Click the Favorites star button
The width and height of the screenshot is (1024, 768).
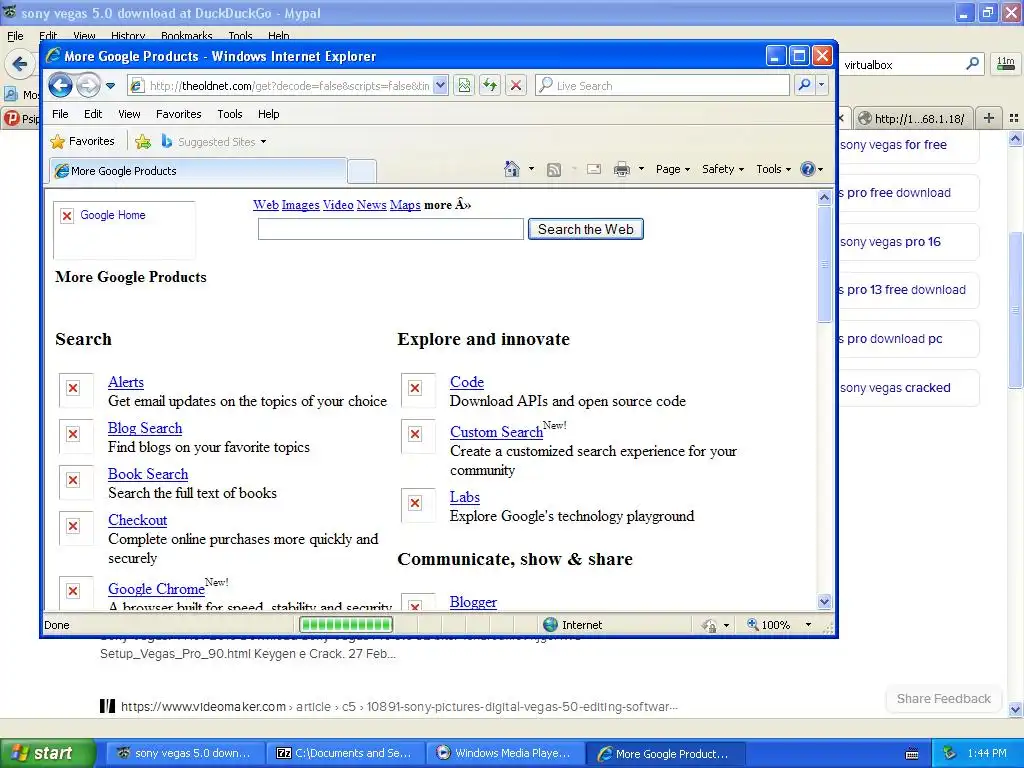(82, 141)
